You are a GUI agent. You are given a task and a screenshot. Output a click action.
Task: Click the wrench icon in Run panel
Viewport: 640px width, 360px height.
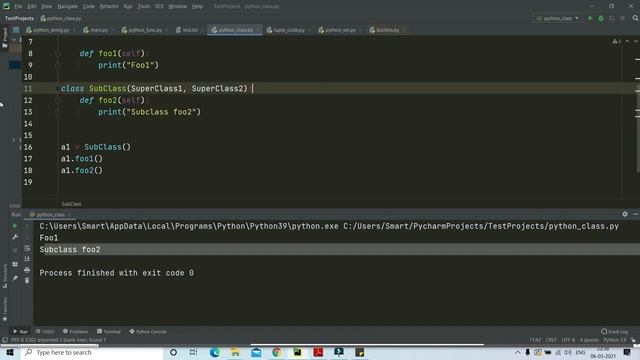point(15,237)
